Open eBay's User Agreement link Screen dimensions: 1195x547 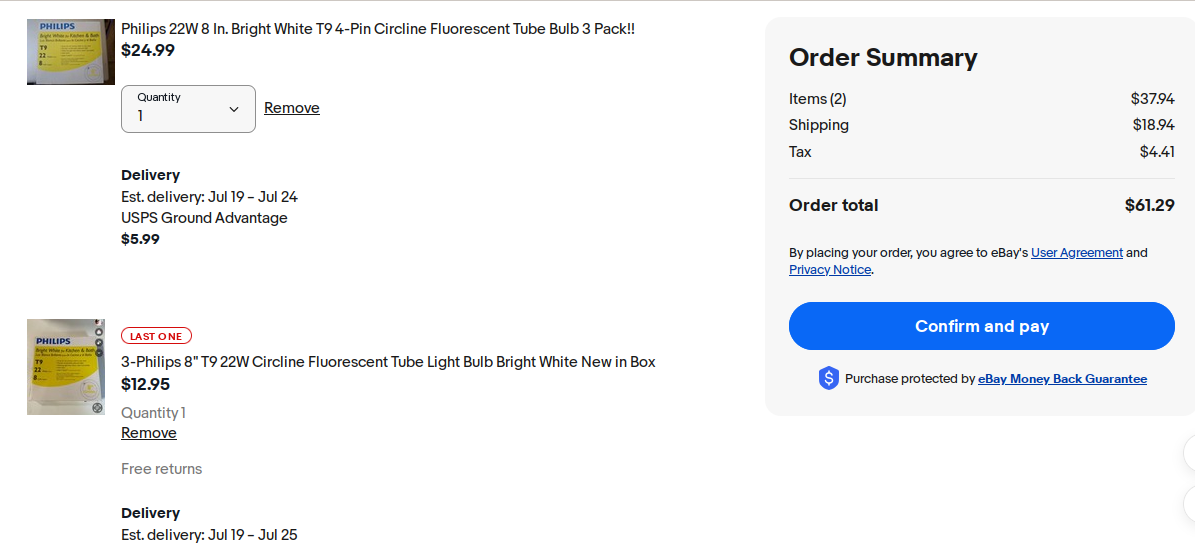coord(1076,253)
